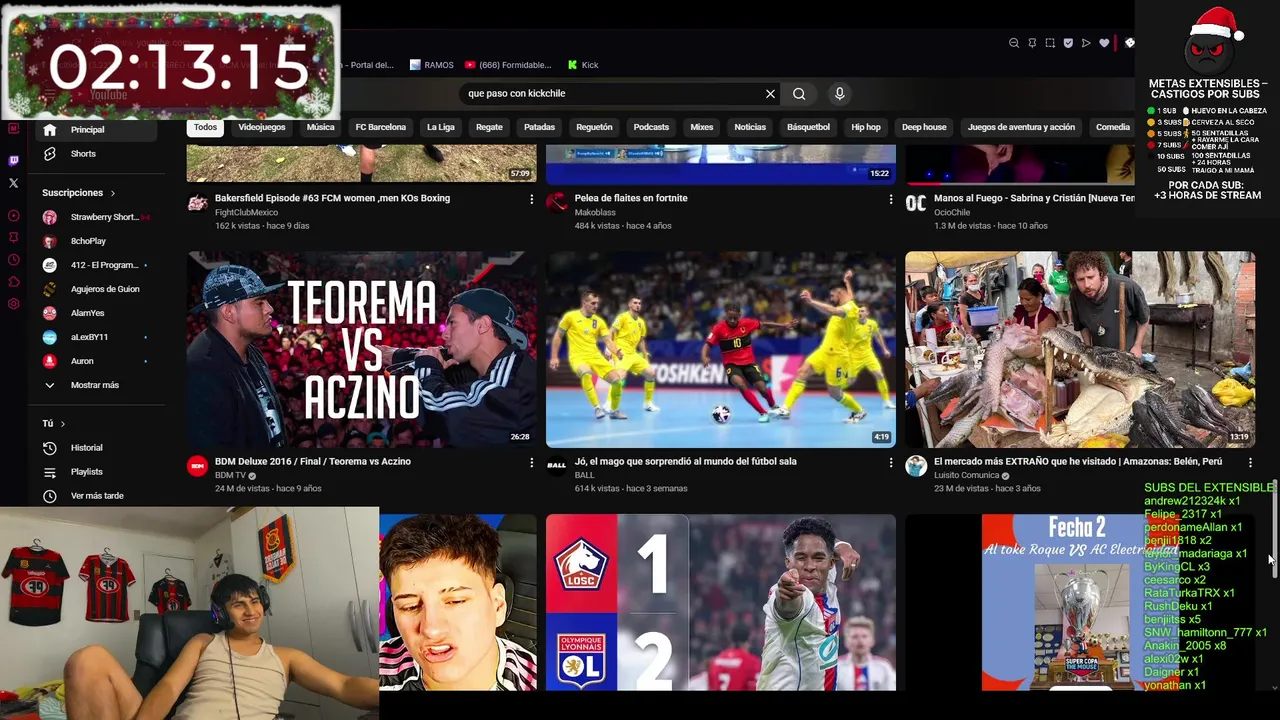Open the futsal Jó video thumbnail
The height and width of the screenshot is (720, 1280).
pos(720,349)
